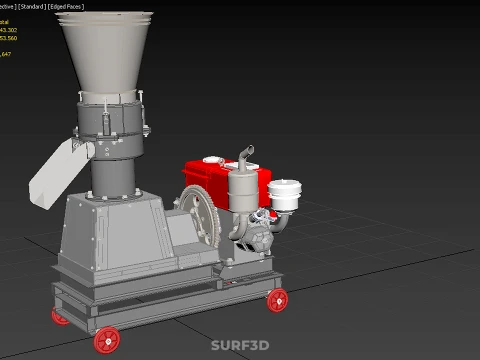
Task: Select the engine exhaust muffler cylinder
Action: point(243,192)
